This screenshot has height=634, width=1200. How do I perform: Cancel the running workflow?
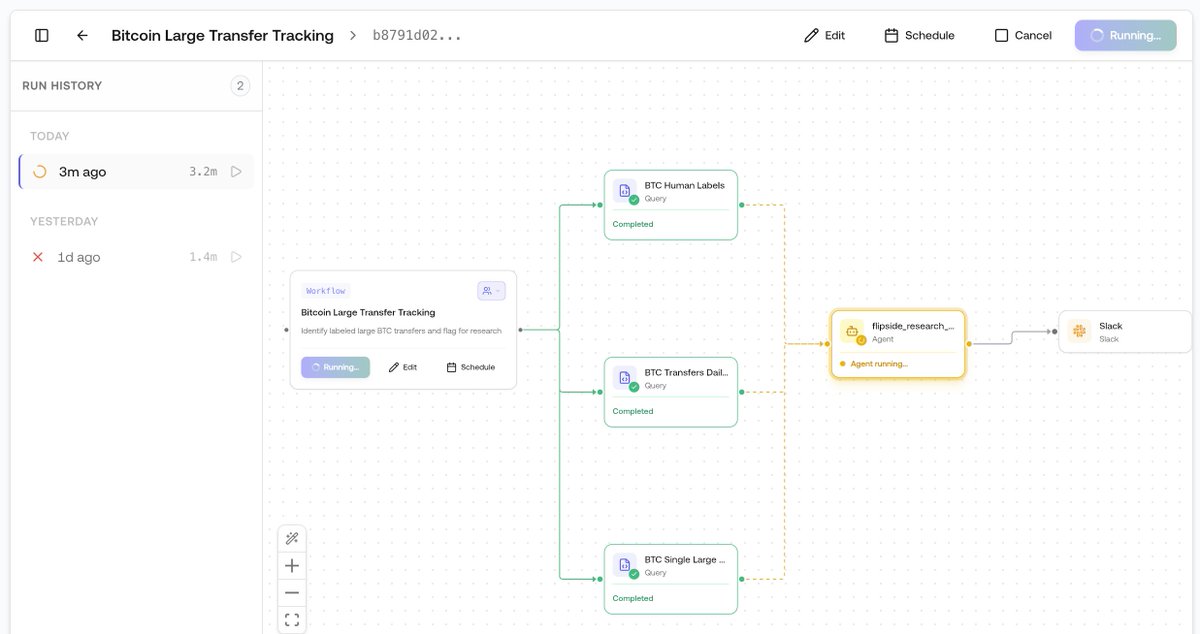click(1023, 35)
